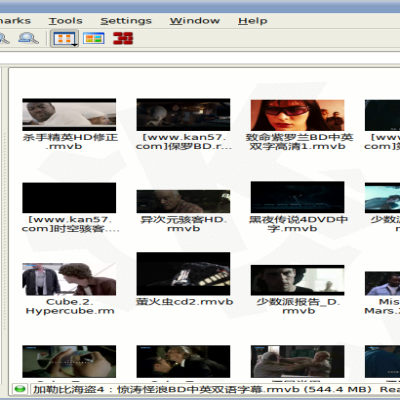Select the 萤火虫cd2.rmvb thumbnail
This screenshot has width=400, height=400.
pos(183,274)
